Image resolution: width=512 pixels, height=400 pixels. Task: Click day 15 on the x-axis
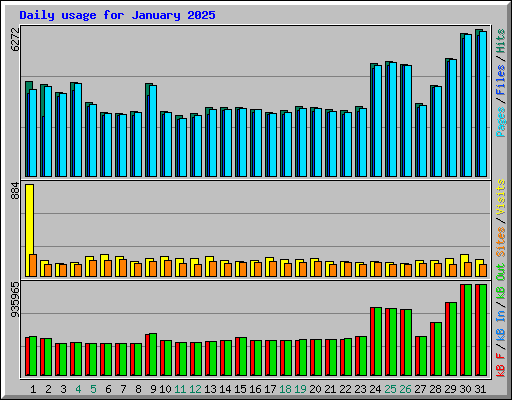[x=240, y=389]
